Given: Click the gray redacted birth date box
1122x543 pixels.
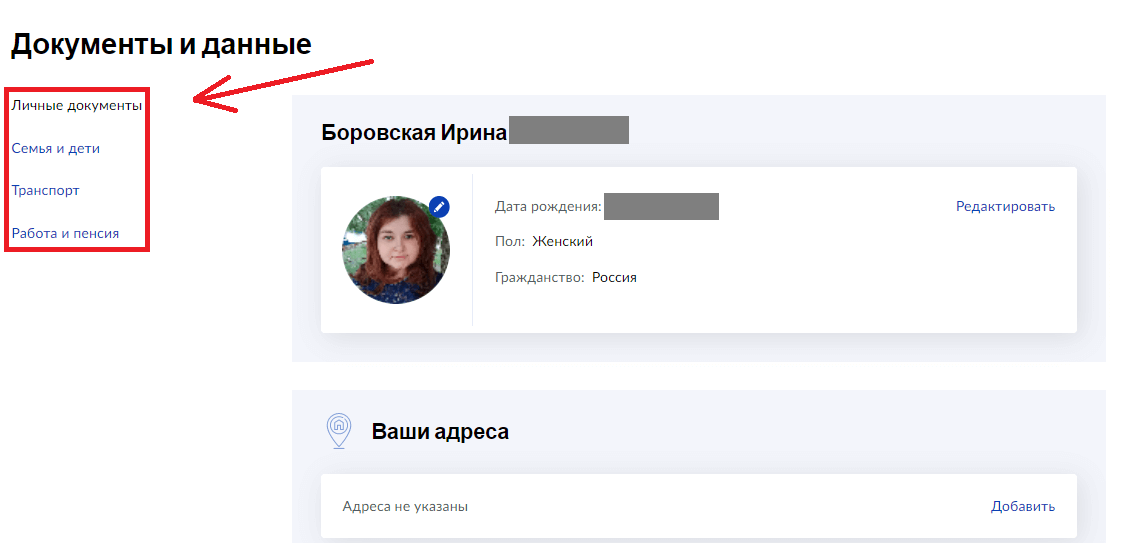Looking at the screenshot, I should (661, 207).
